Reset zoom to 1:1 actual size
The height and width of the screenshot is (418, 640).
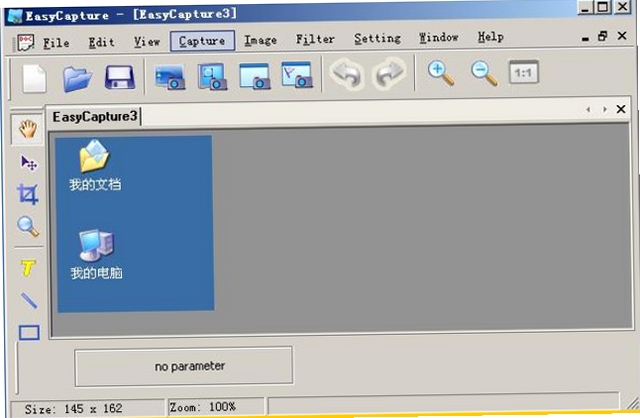[524, 72]
